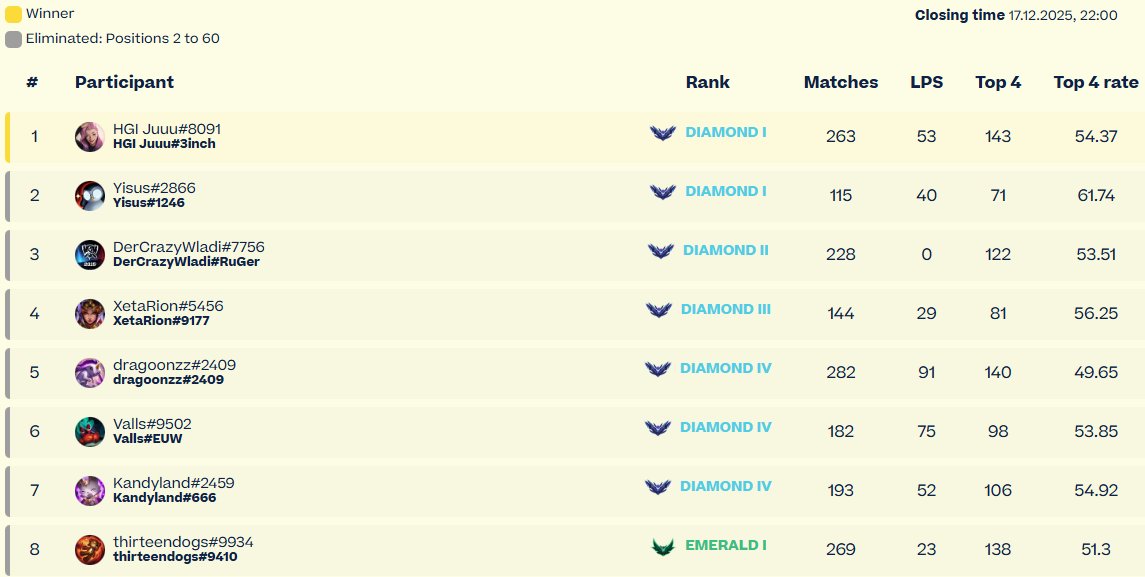The height and width of the screenshot is (577, 1145).
Task: Click the # column header
Action: coord(32,83)
